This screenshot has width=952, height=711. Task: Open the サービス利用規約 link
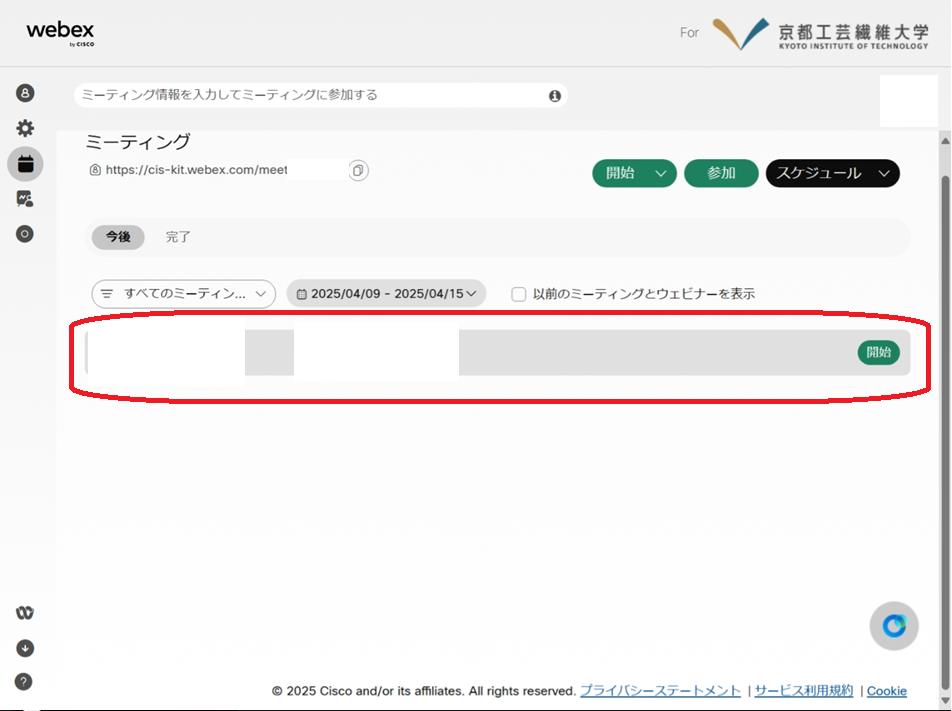[x=803, y=691]
